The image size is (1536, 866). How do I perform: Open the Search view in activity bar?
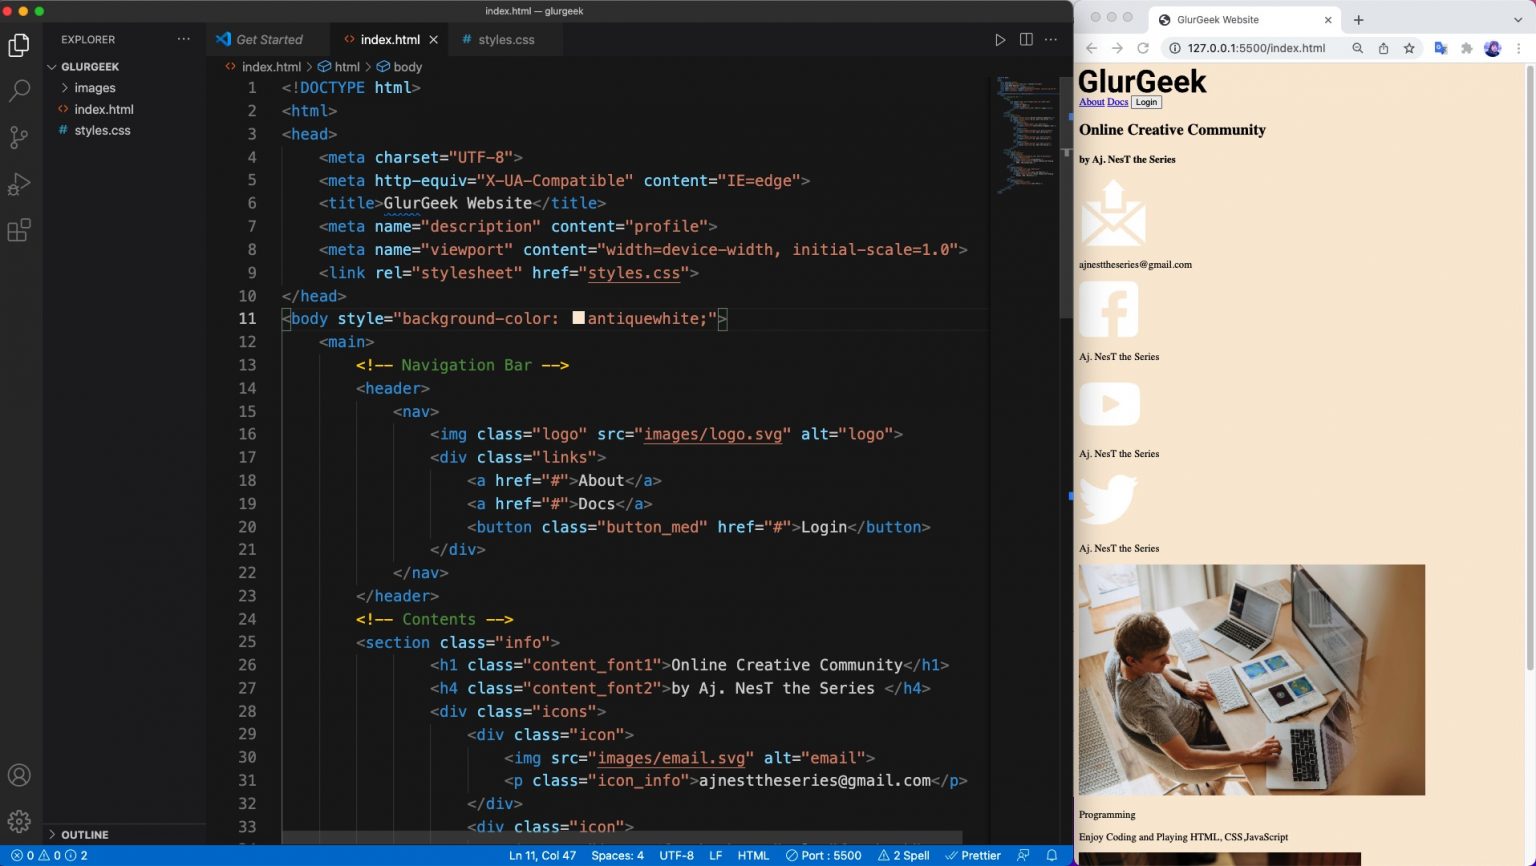pyautogui.click(x=19, y=91)
